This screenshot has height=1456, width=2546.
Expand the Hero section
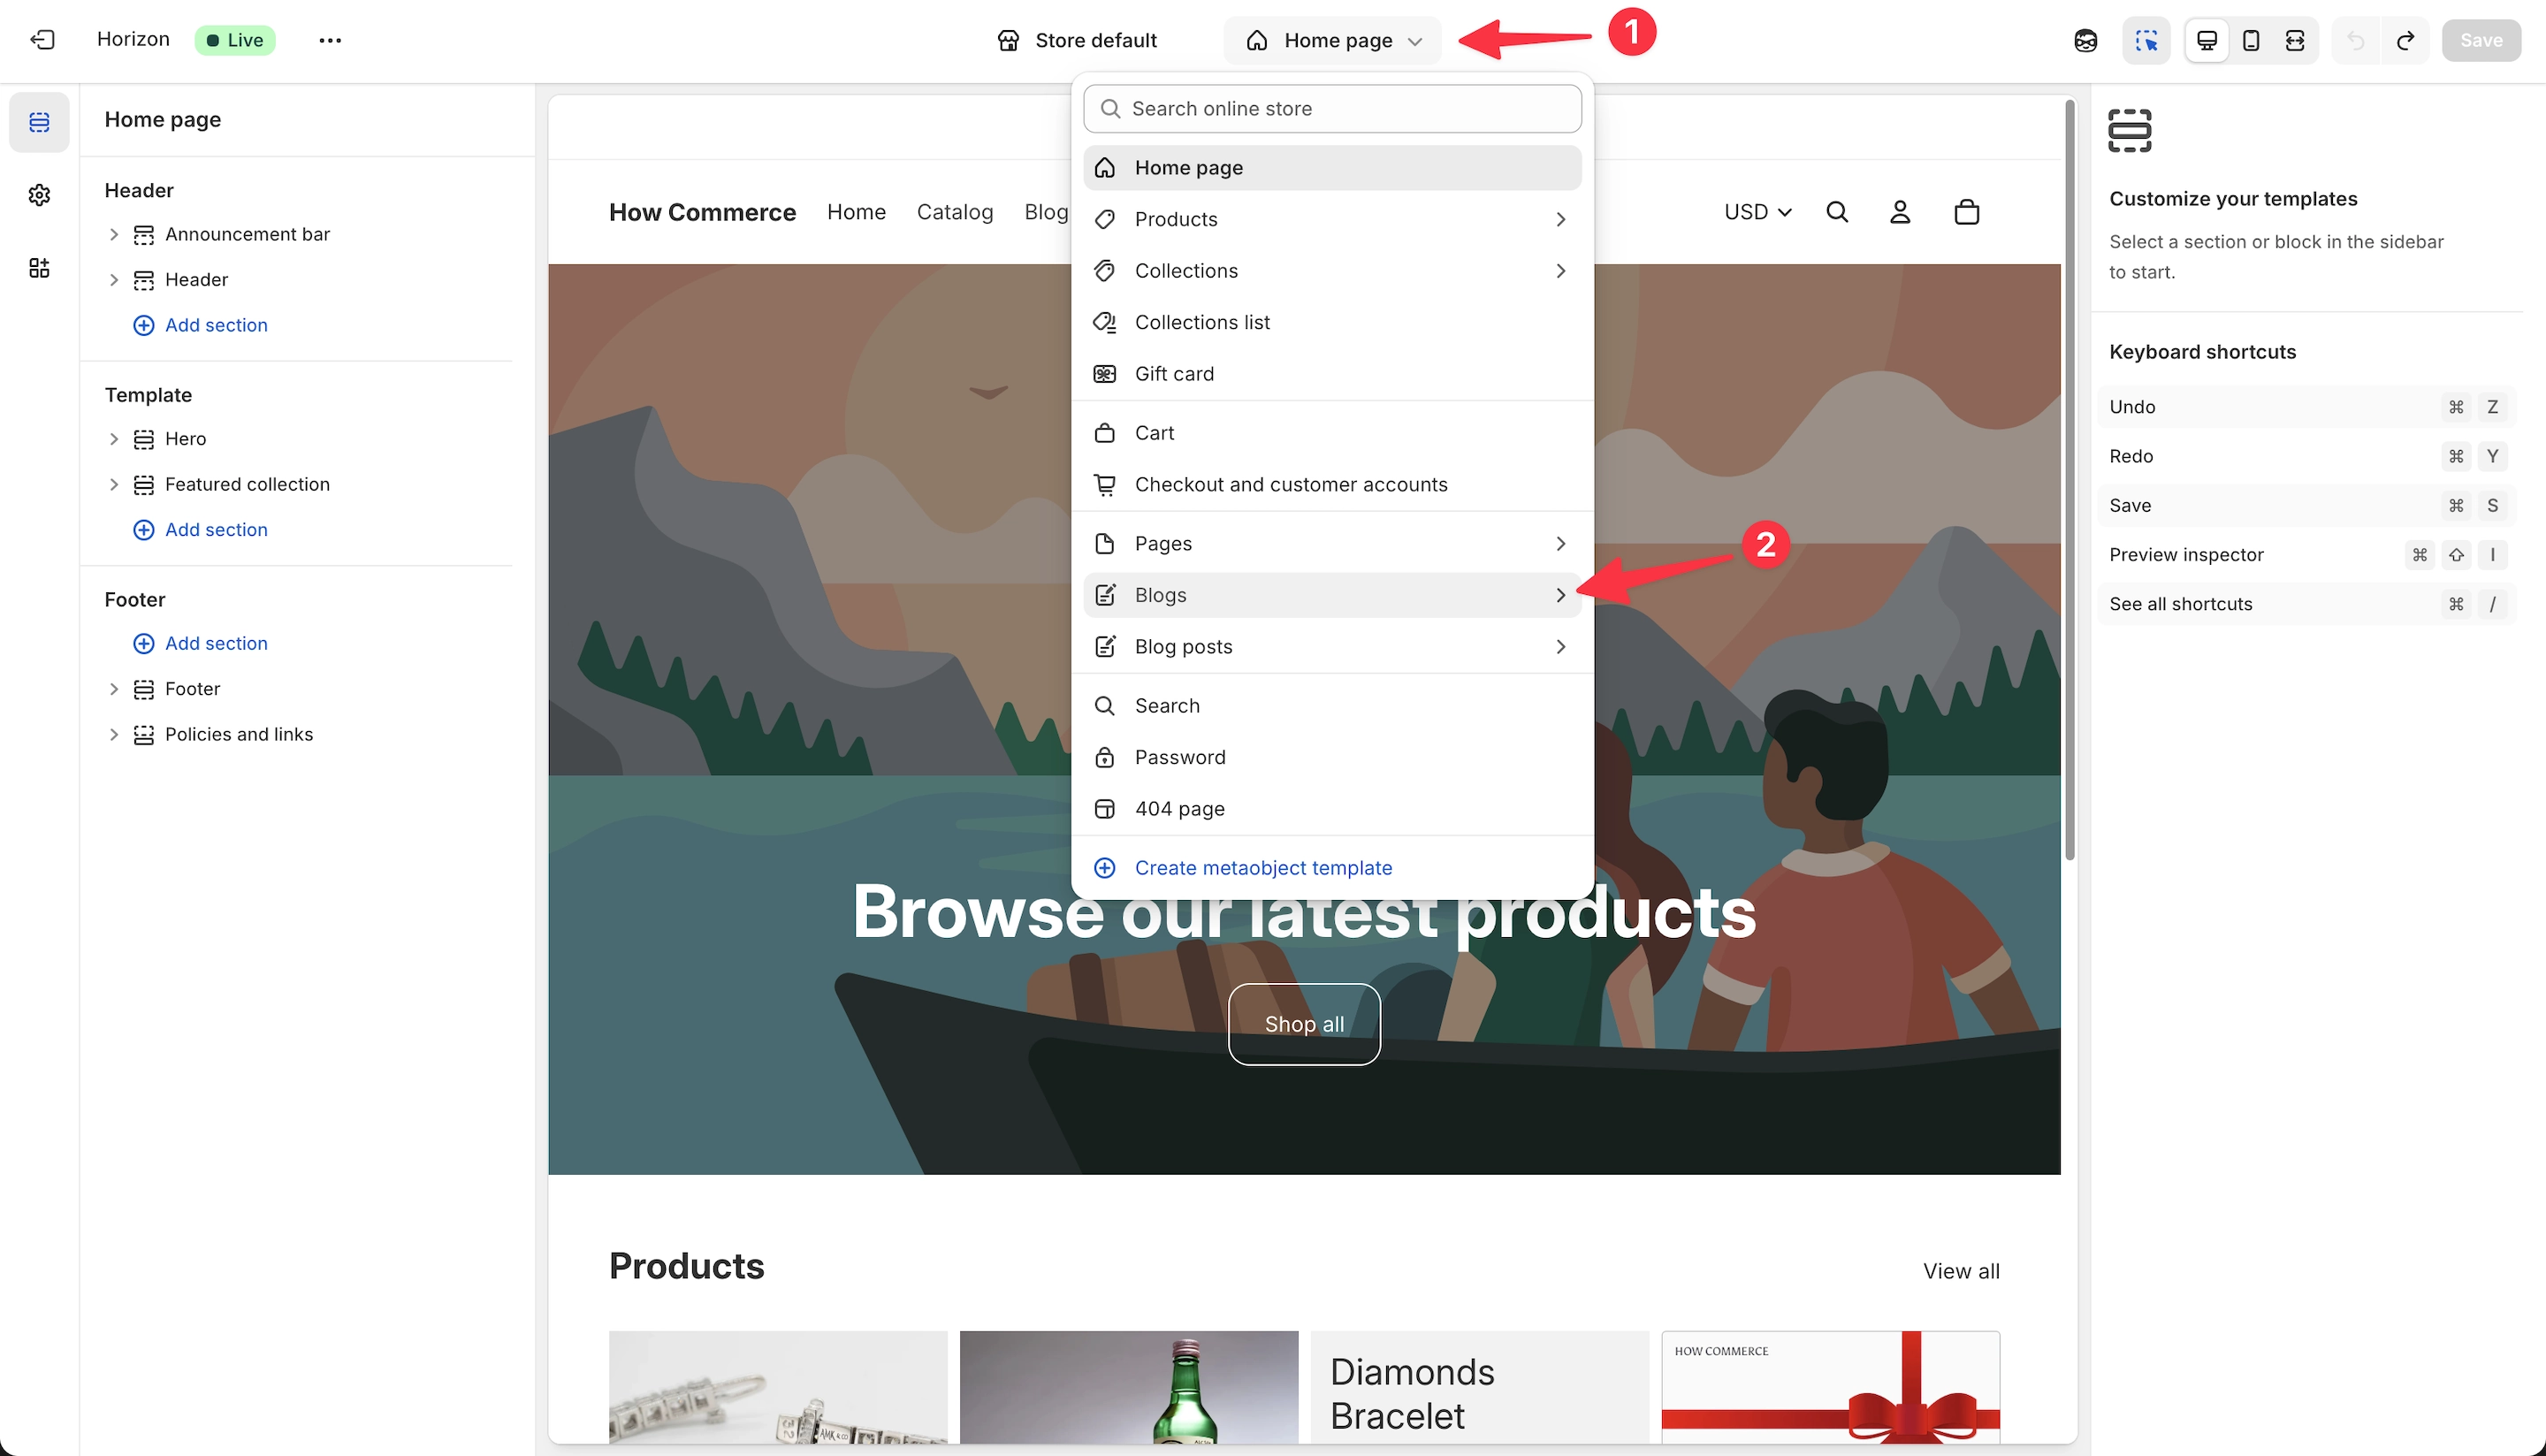coord(113,439)
